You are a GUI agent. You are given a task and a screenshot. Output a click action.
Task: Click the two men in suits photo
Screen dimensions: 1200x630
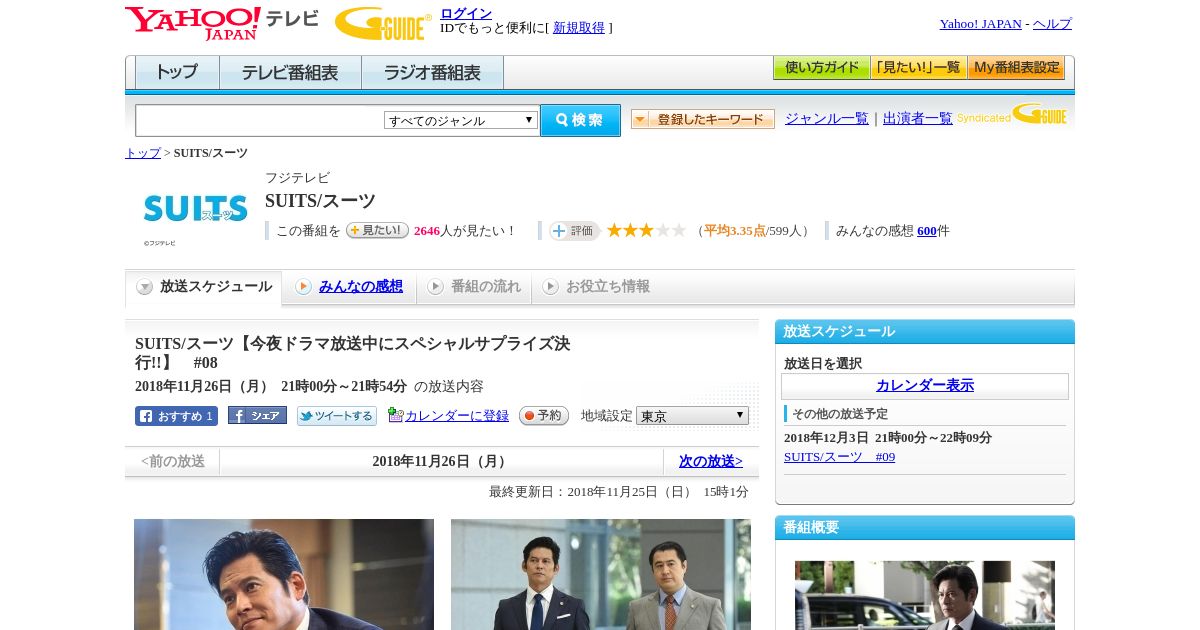[x=601, y=574]
